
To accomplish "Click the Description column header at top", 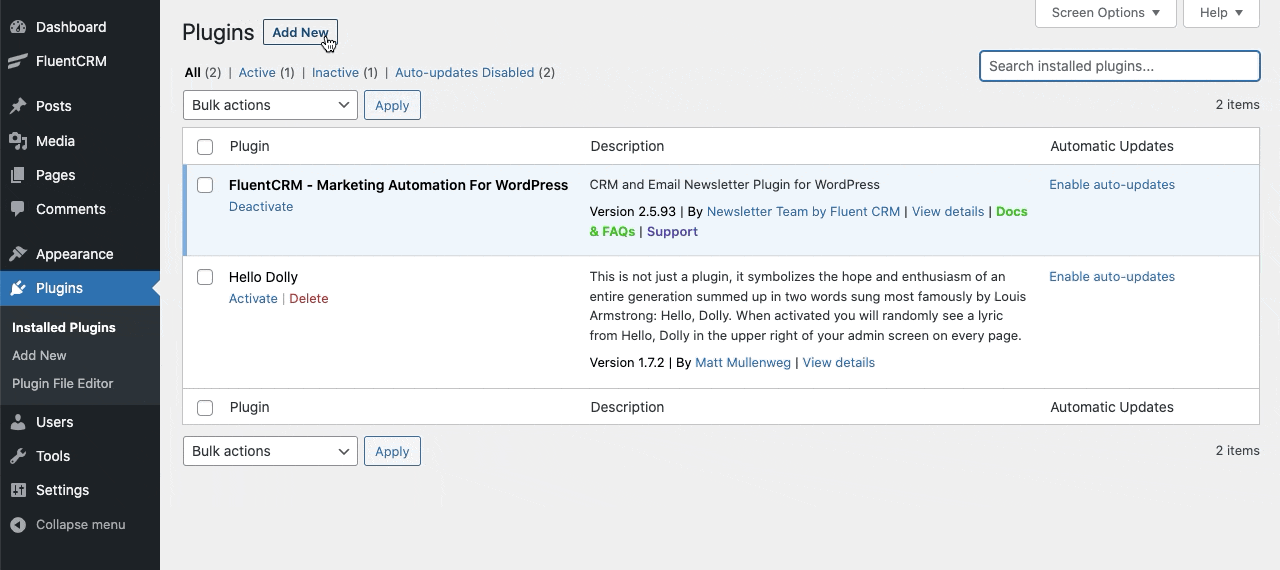I will coord(627,146).
